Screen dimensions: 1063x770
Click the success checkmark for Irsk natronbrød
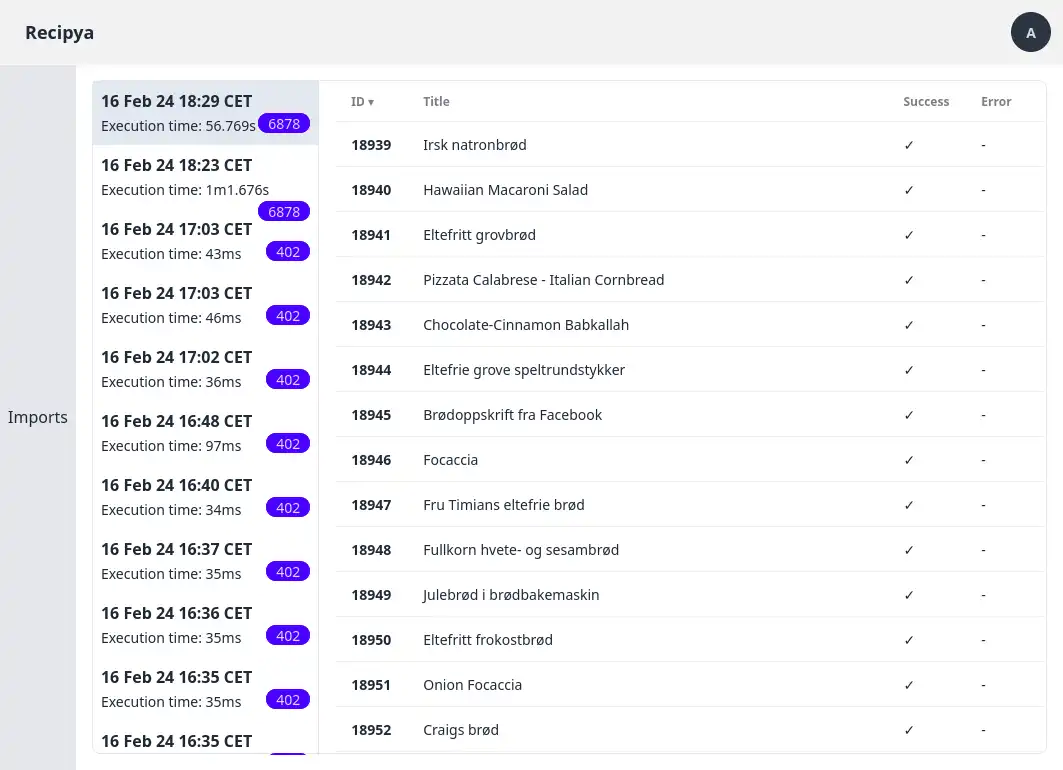click(x=909, y=145)
